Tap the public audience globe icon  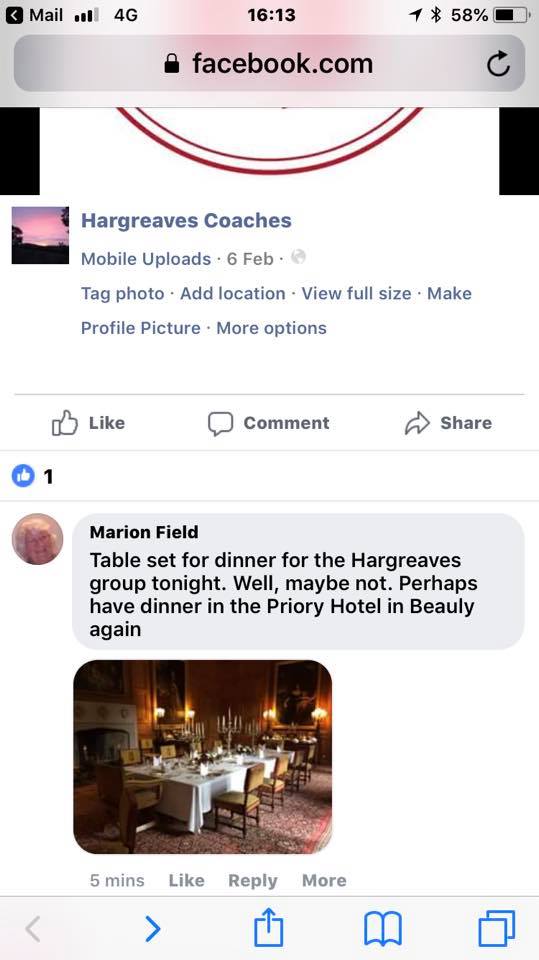298,257
